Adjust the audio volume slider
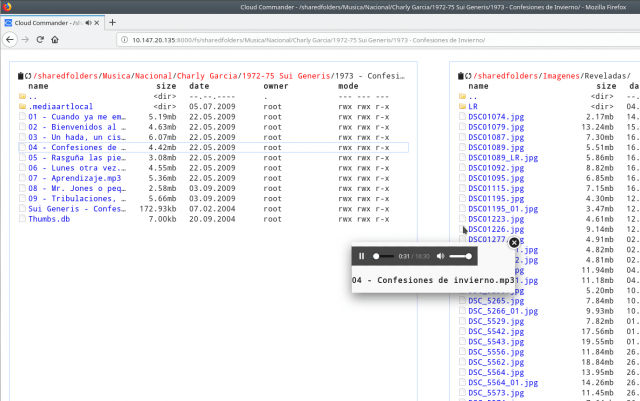 pos(461,257)
